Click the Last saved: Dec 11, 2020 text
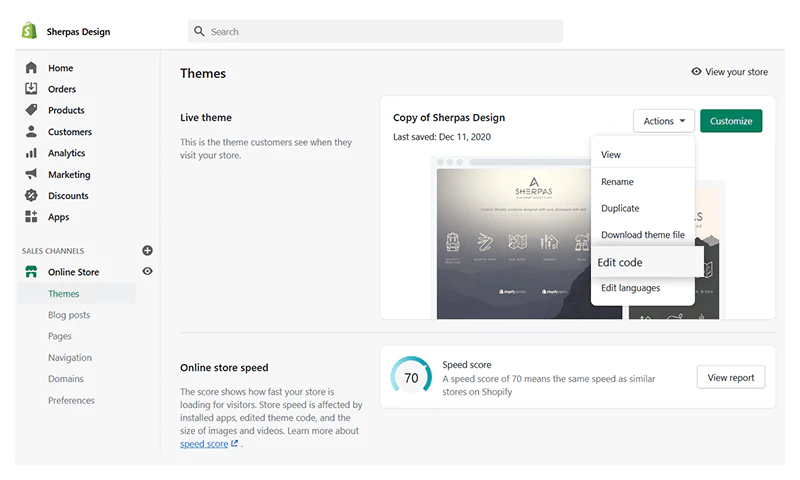This screenshot has height=480, width=800. pos(442,137)
